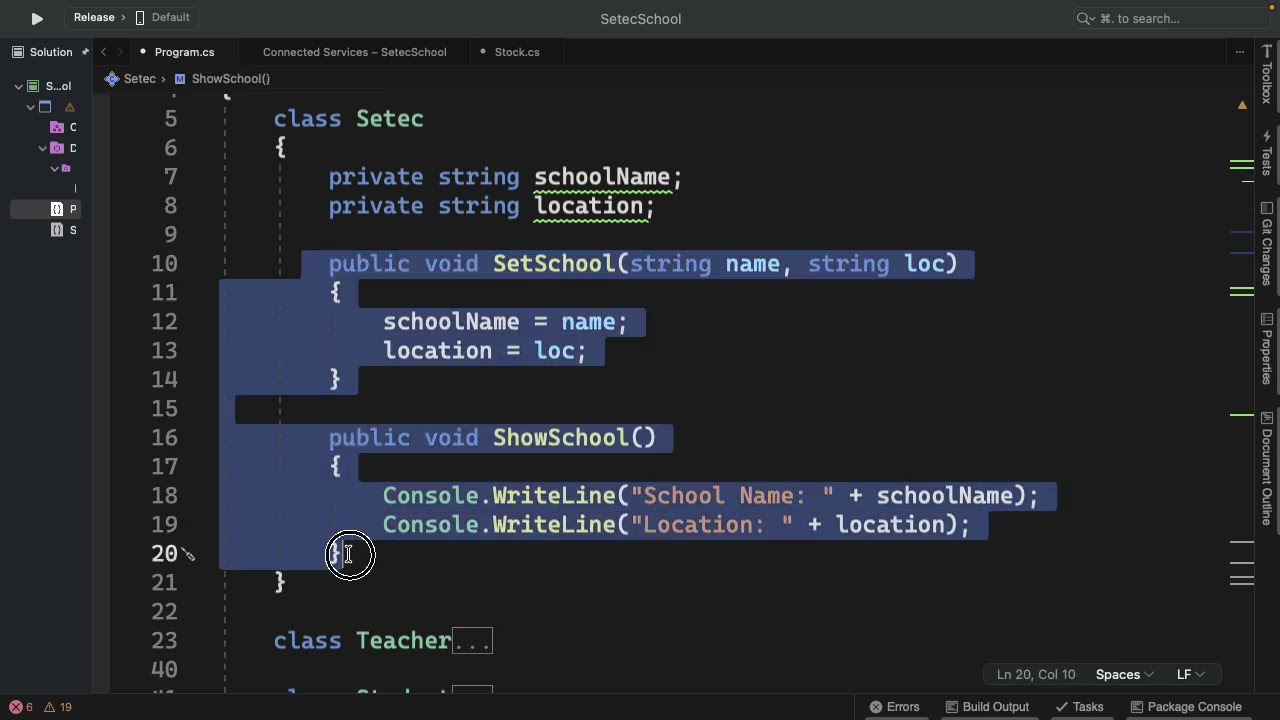
Task: Click the location field on line 8
Action: click(588, 206)
